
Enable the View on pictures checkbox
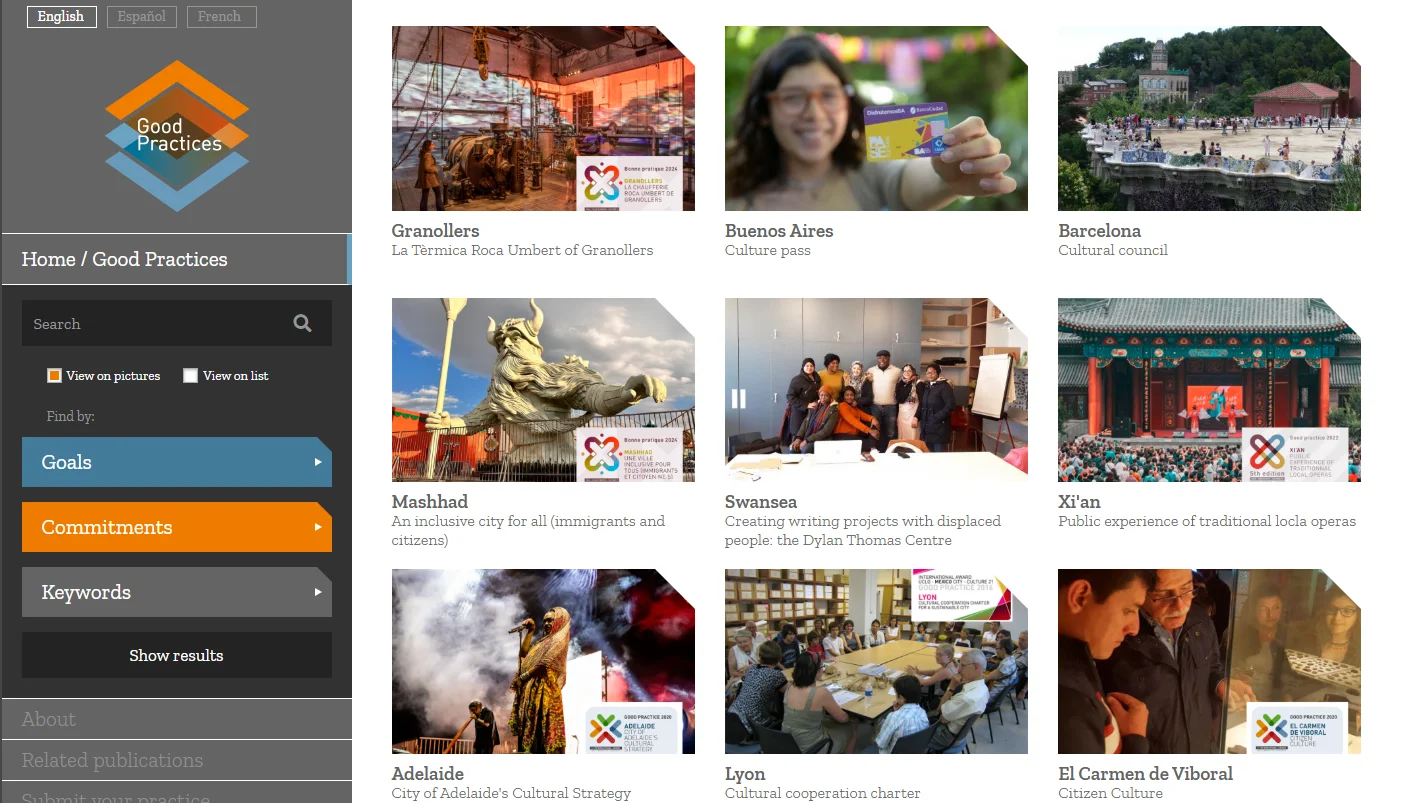tap(54, 376)
